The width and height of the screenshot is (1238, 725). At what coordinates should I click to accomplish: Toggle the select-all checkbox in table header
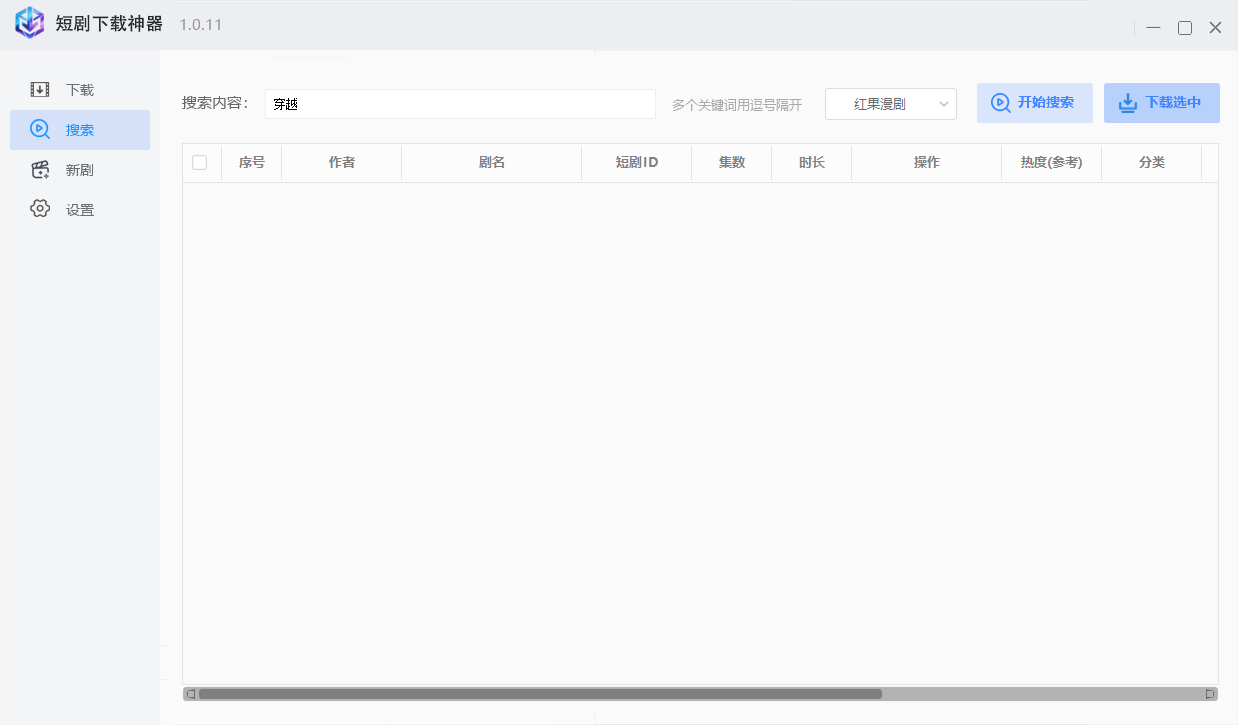pyautogui.click(x=200, y=162)
